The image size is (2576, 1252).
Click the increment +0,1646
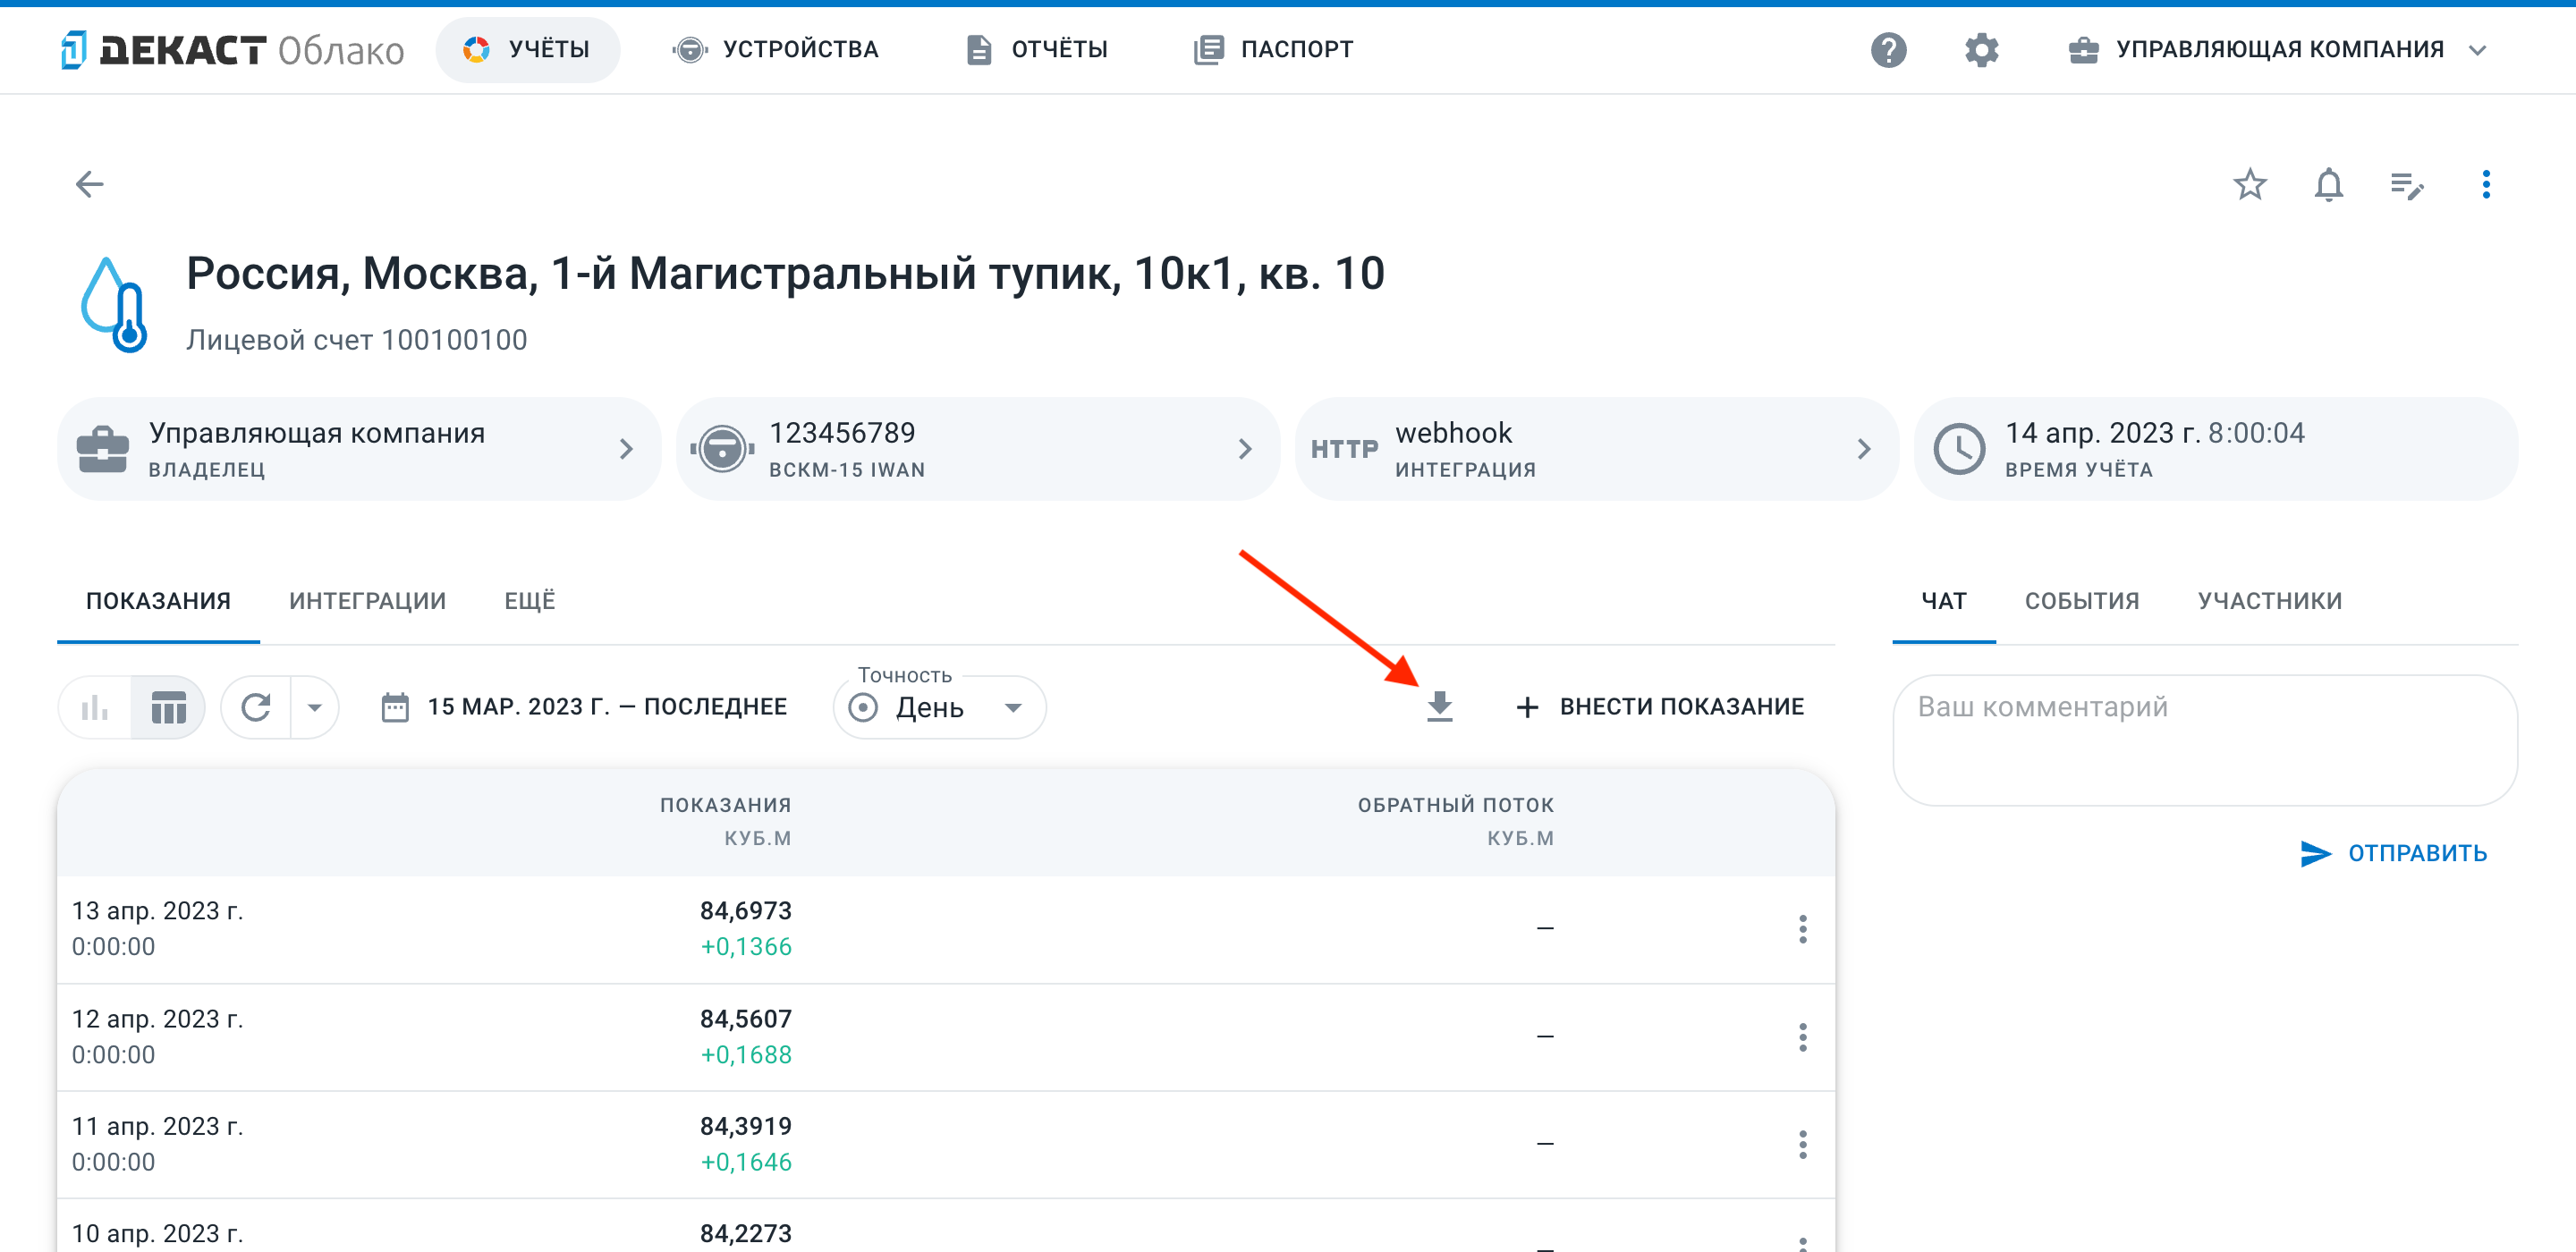pyautogui.click(x=746, y=1162)
